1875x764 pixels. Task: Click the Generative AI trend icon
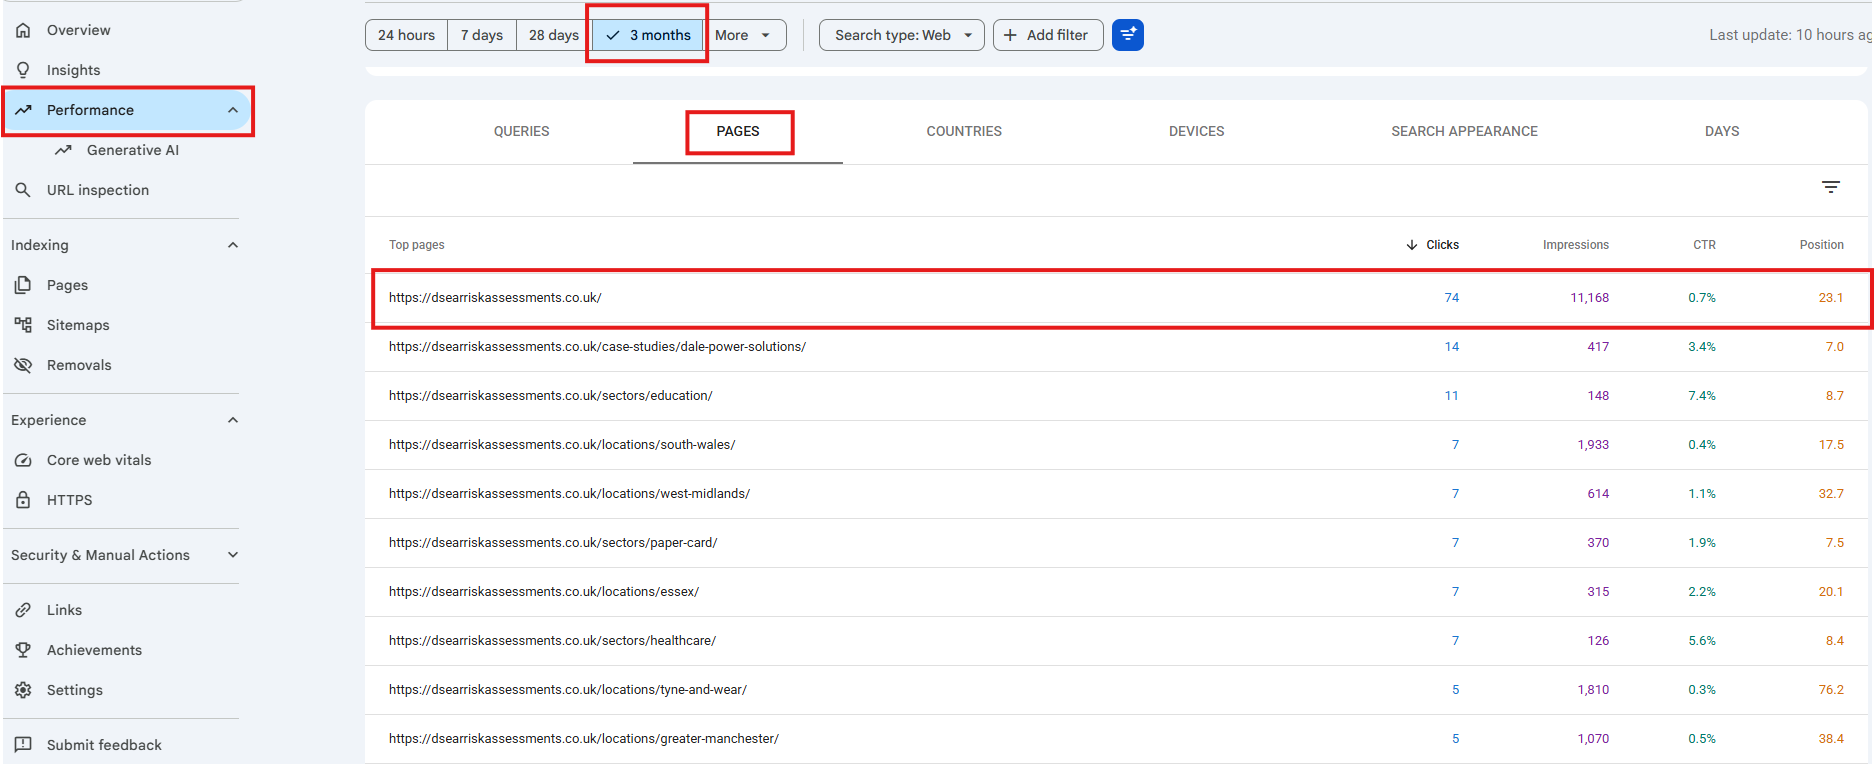(63, 150)
